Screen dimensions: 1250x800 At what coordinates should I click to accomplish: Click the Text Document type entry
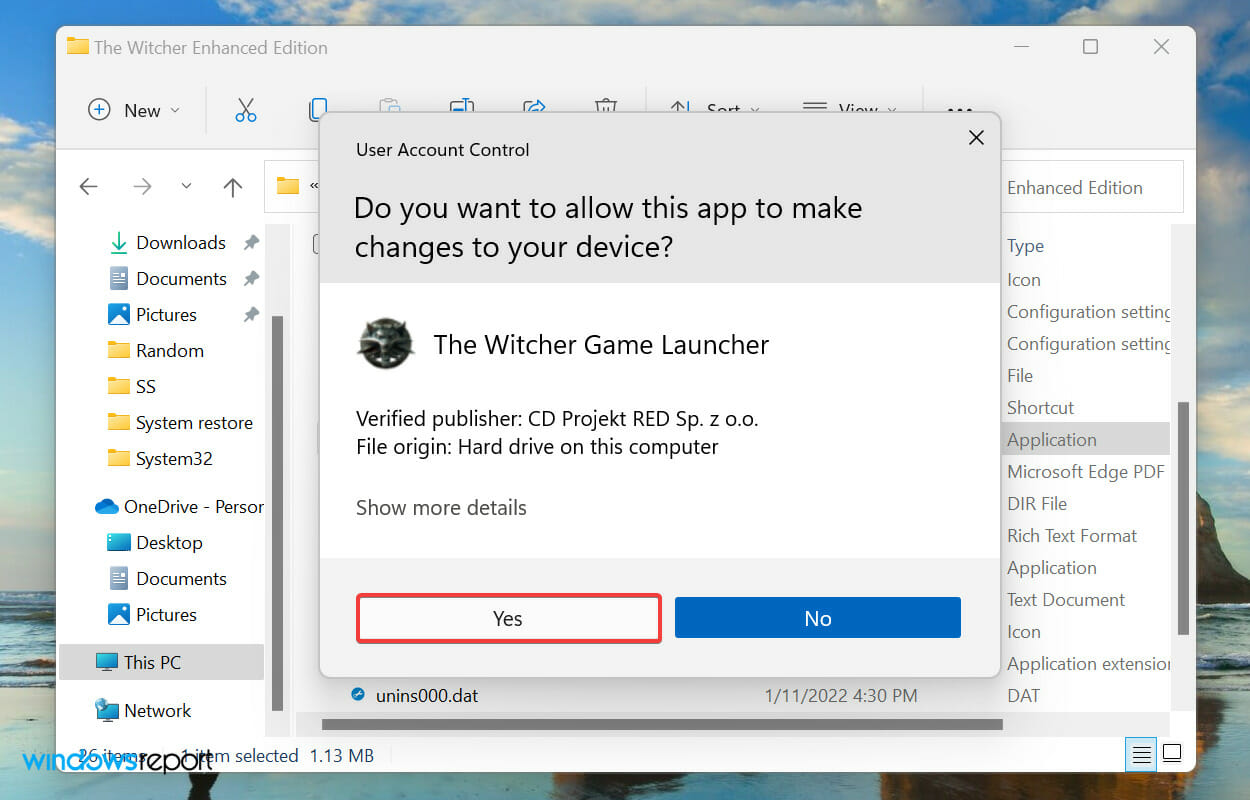(1065, 600)
